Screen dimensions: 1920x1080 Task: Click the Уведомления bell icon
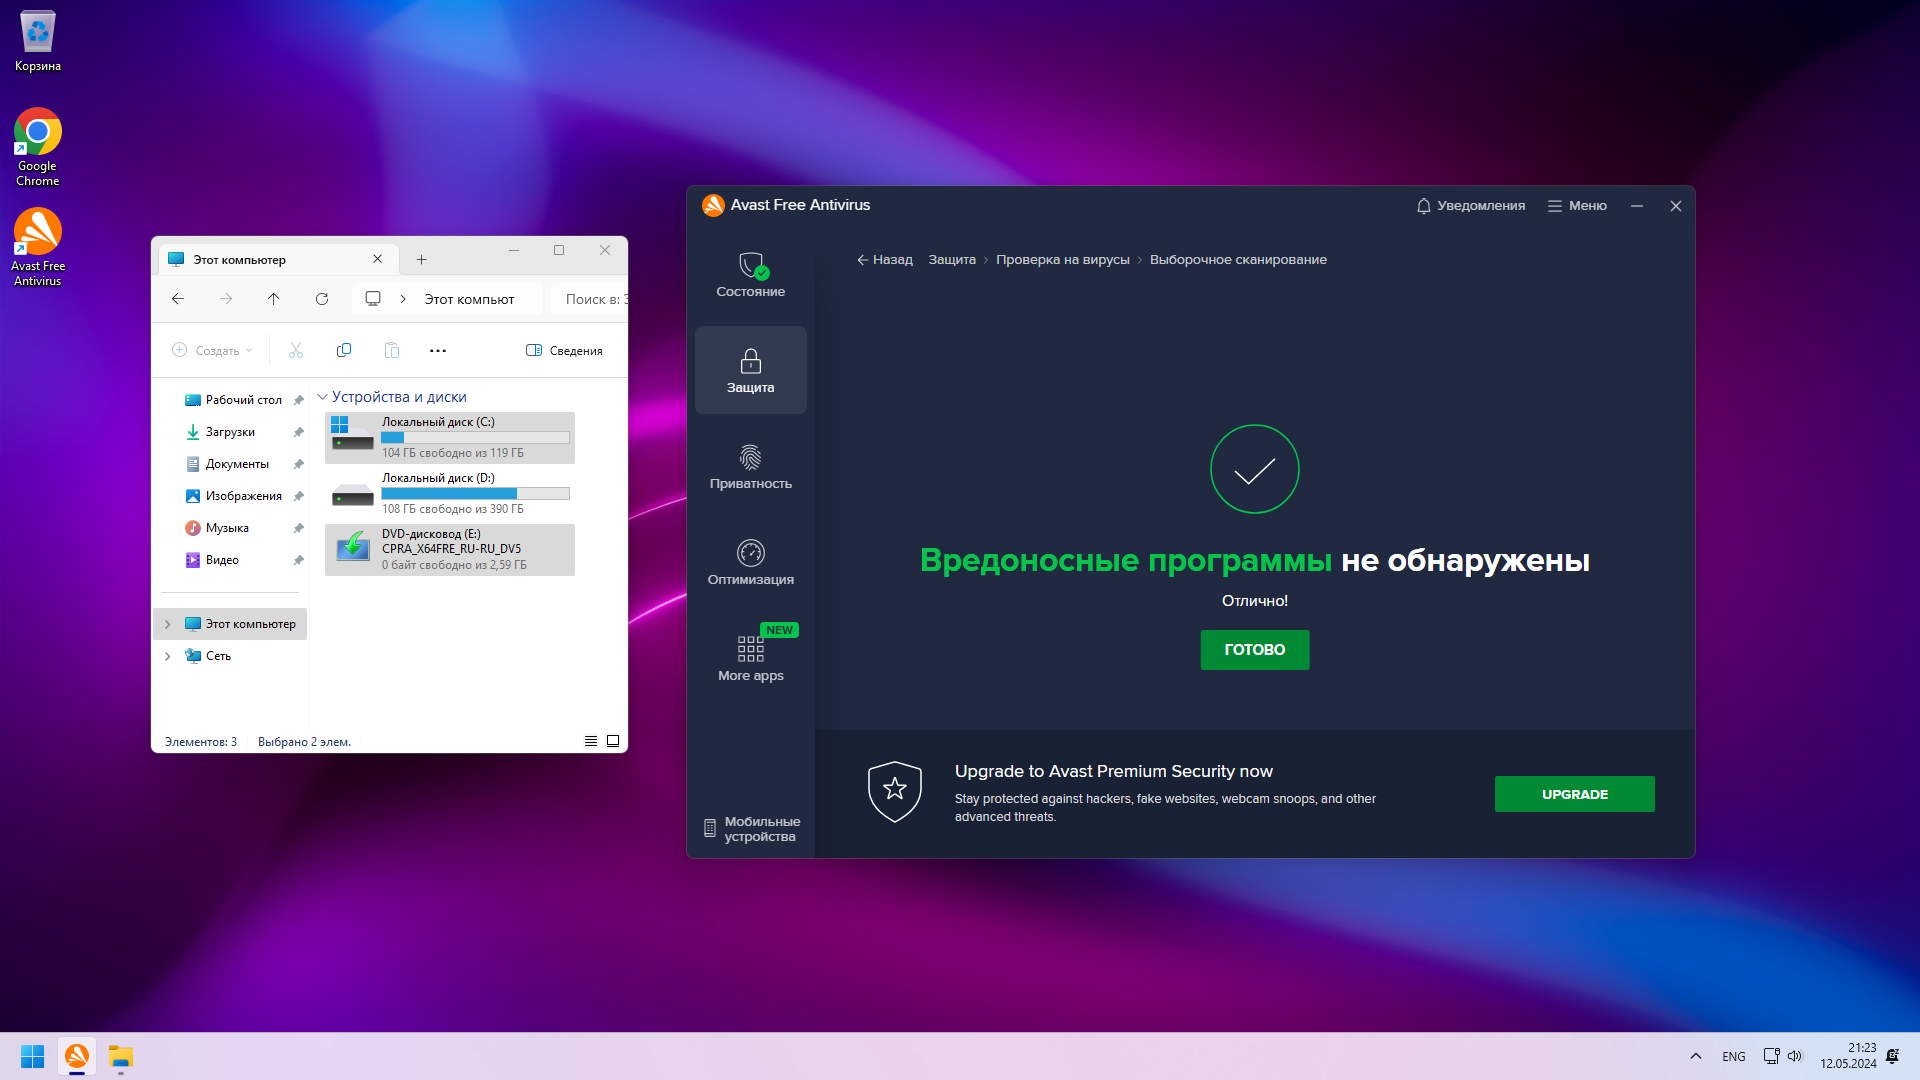click(x=1423, y=206)
